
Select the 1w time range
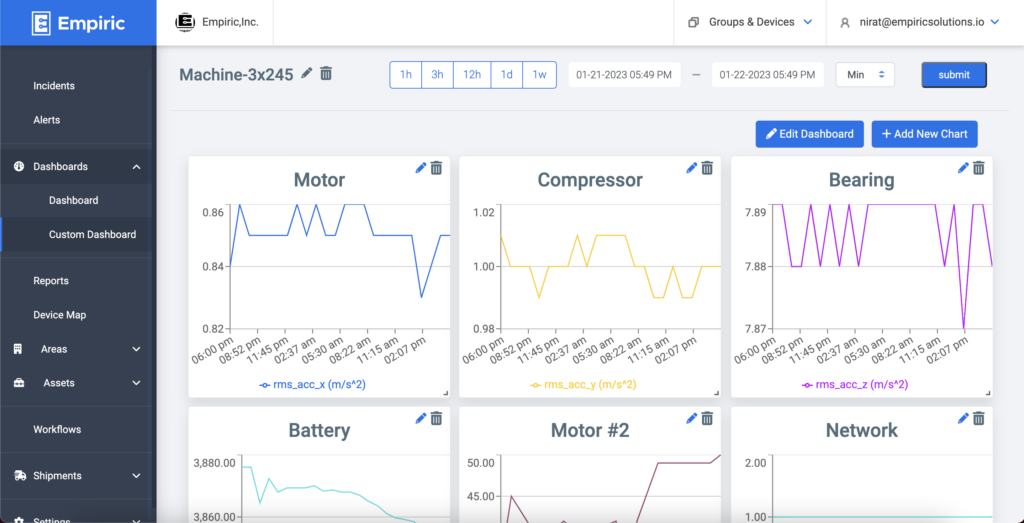click(x=539, y=74)
